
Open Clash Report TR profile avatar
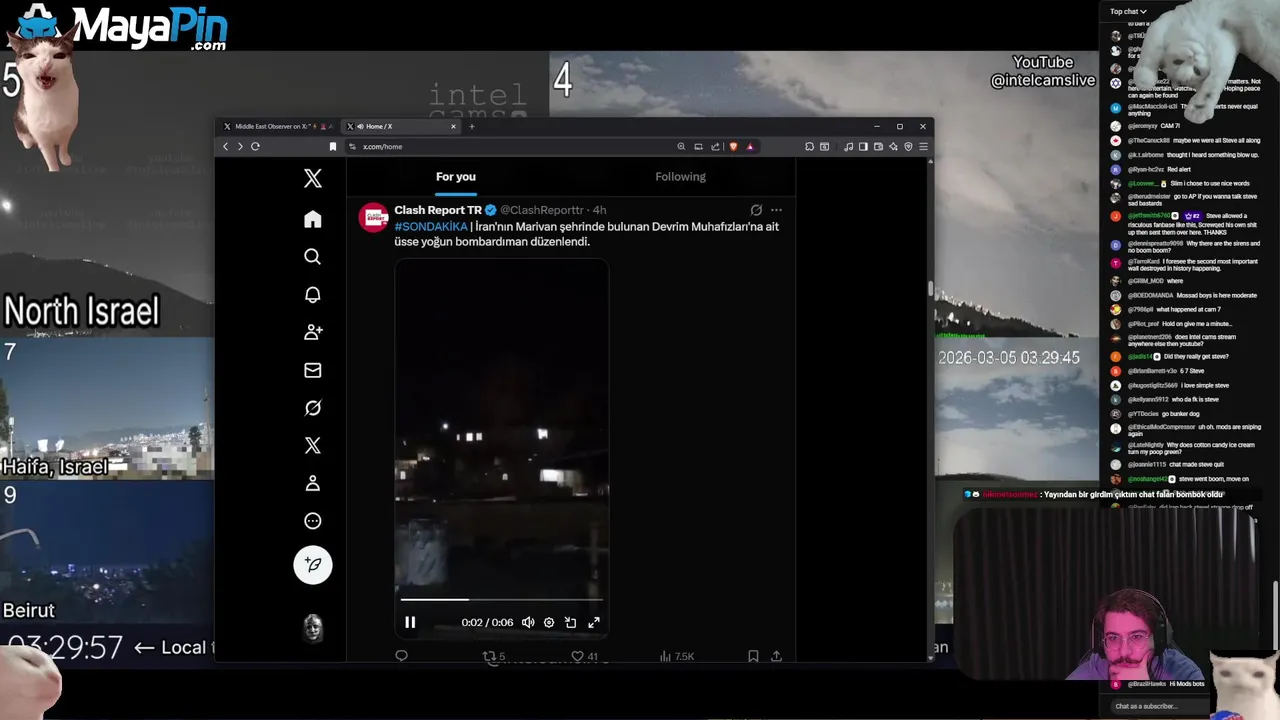[x=374, y=217]
